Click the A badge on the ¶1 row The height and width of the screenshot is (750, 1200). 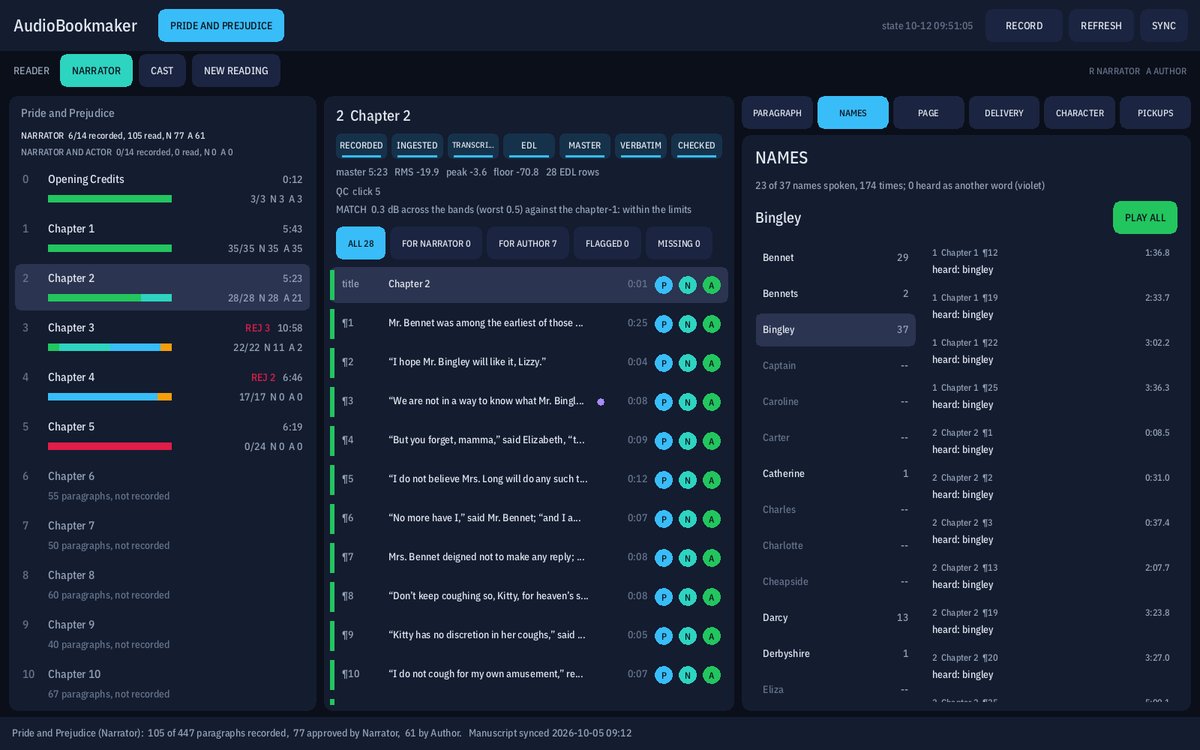[x=712, y=324]
